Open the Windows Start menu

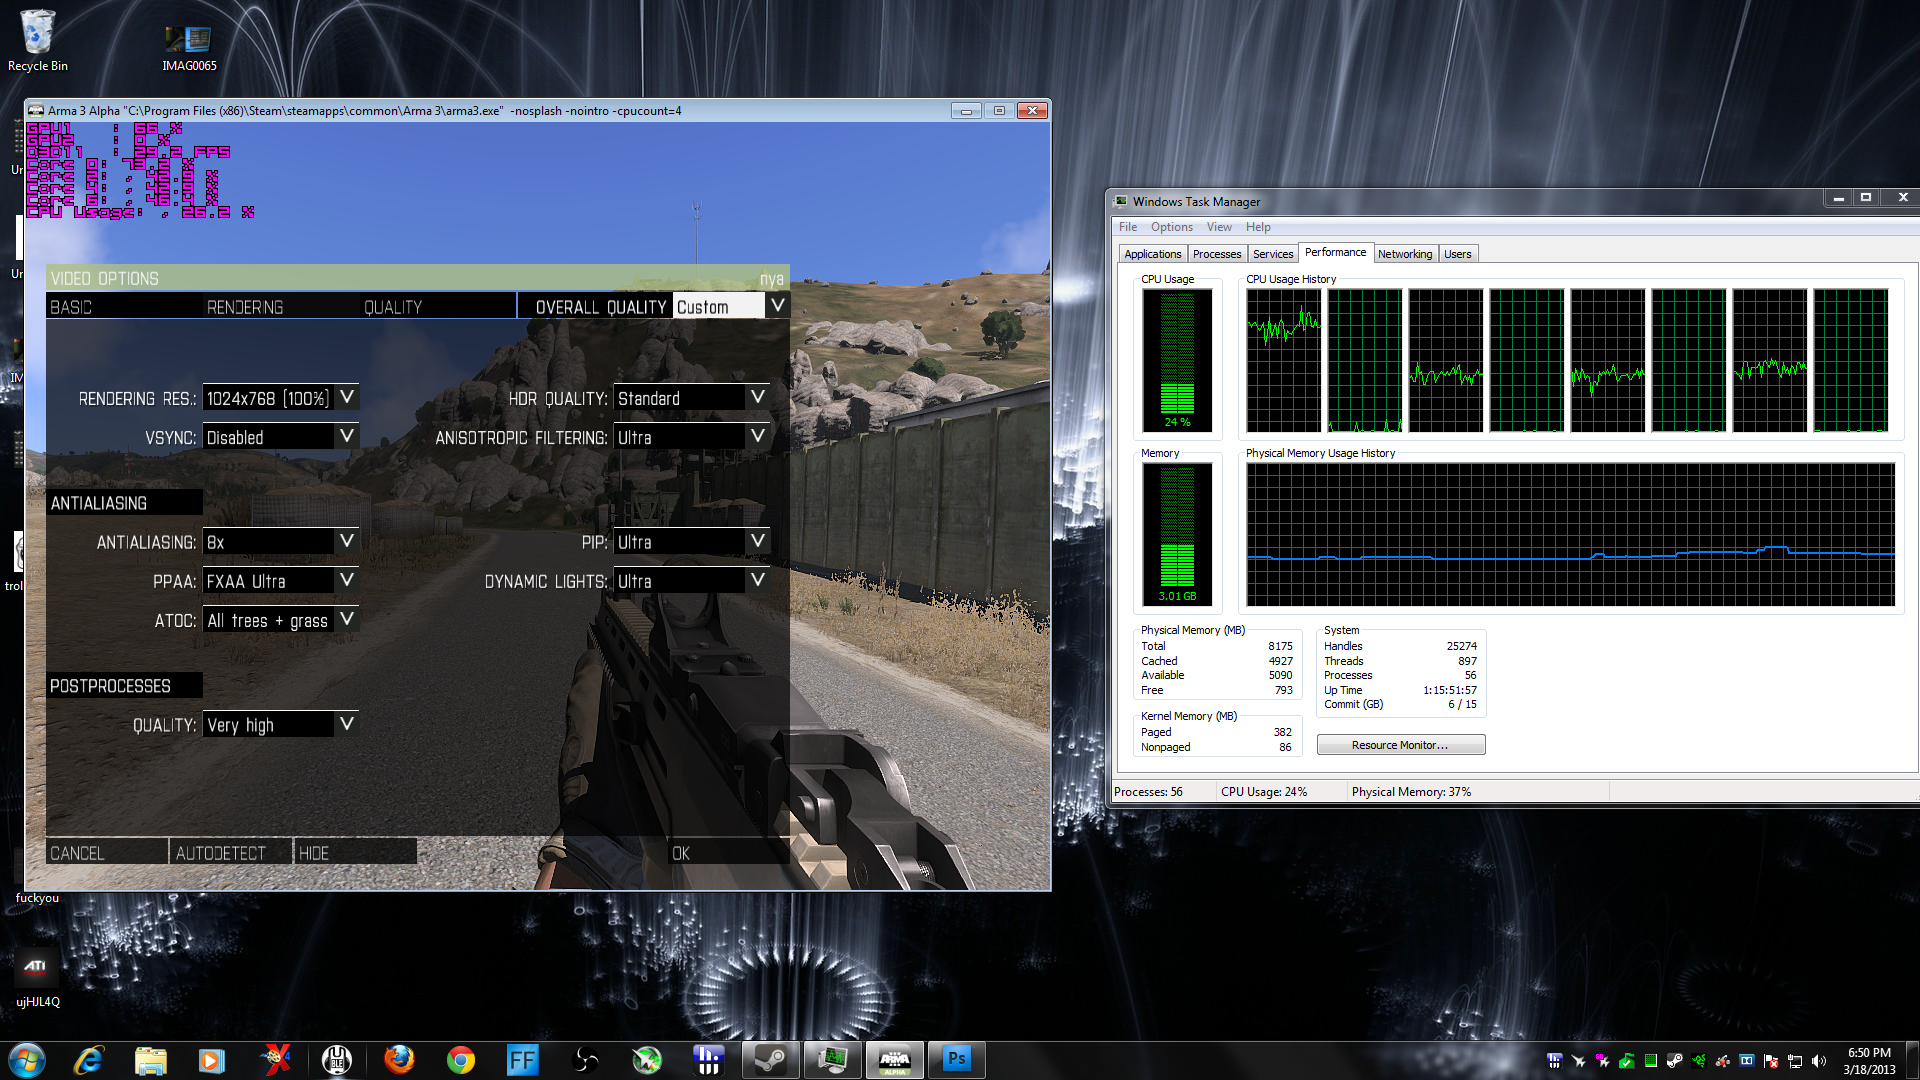[x=27, y=1060]
